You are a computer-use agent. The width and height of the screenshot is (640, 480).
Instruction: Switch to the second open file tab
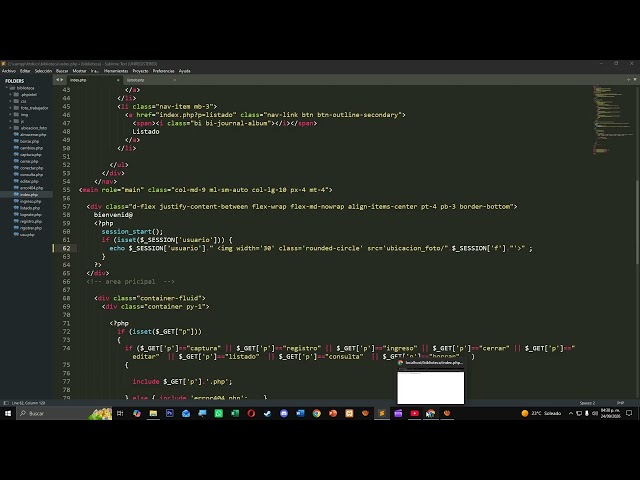point(150,80)
